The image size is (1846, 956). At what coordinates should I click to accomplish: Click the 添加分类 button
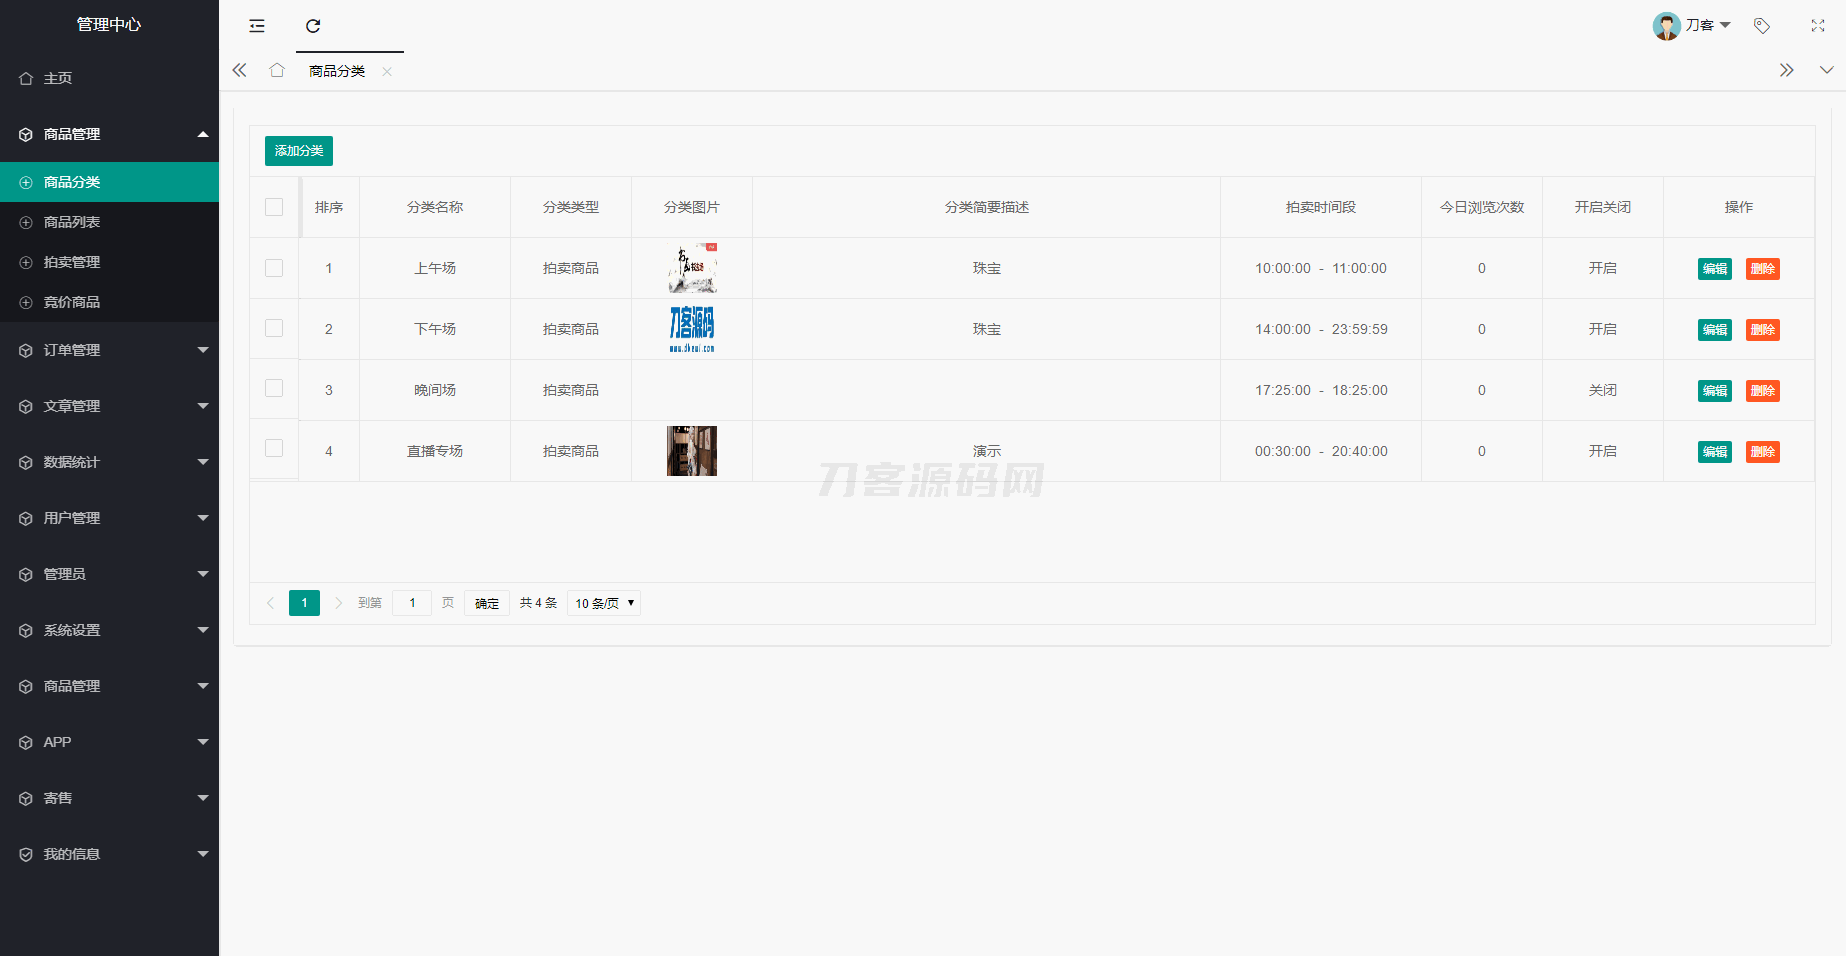pyautogui.click(x=298, y=151)
